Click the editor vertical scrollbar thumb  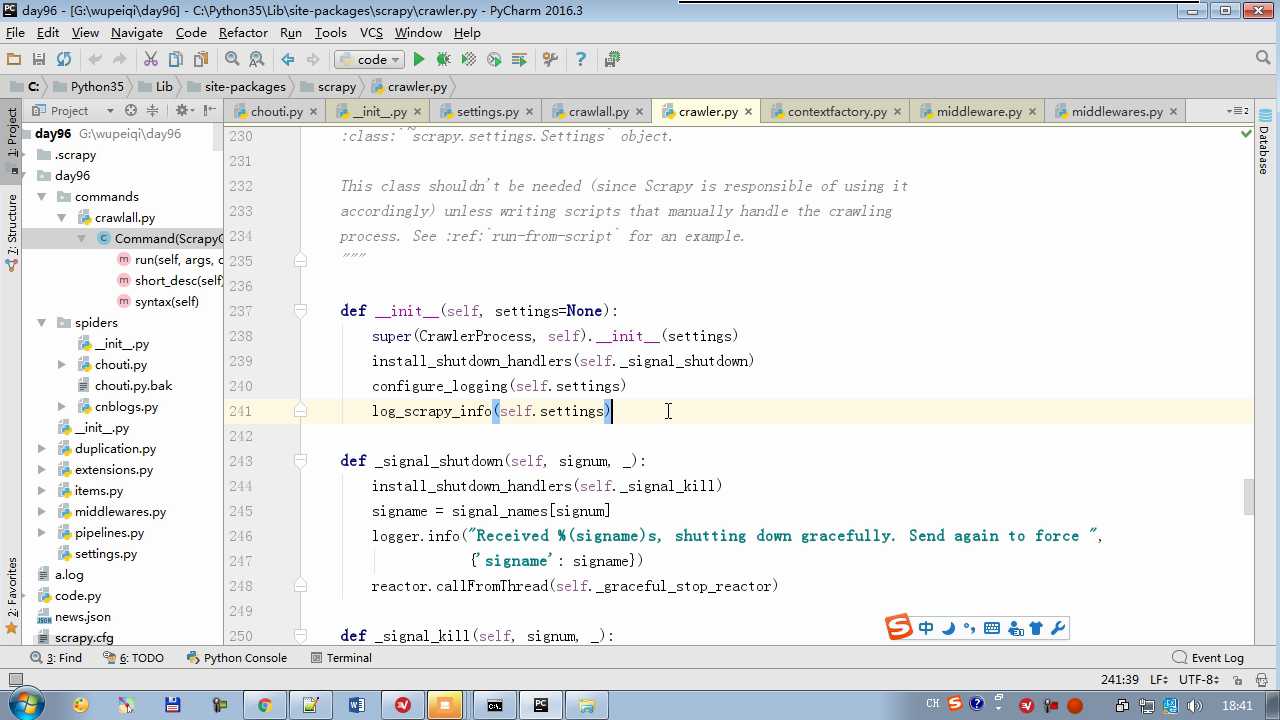(1248, 497)
